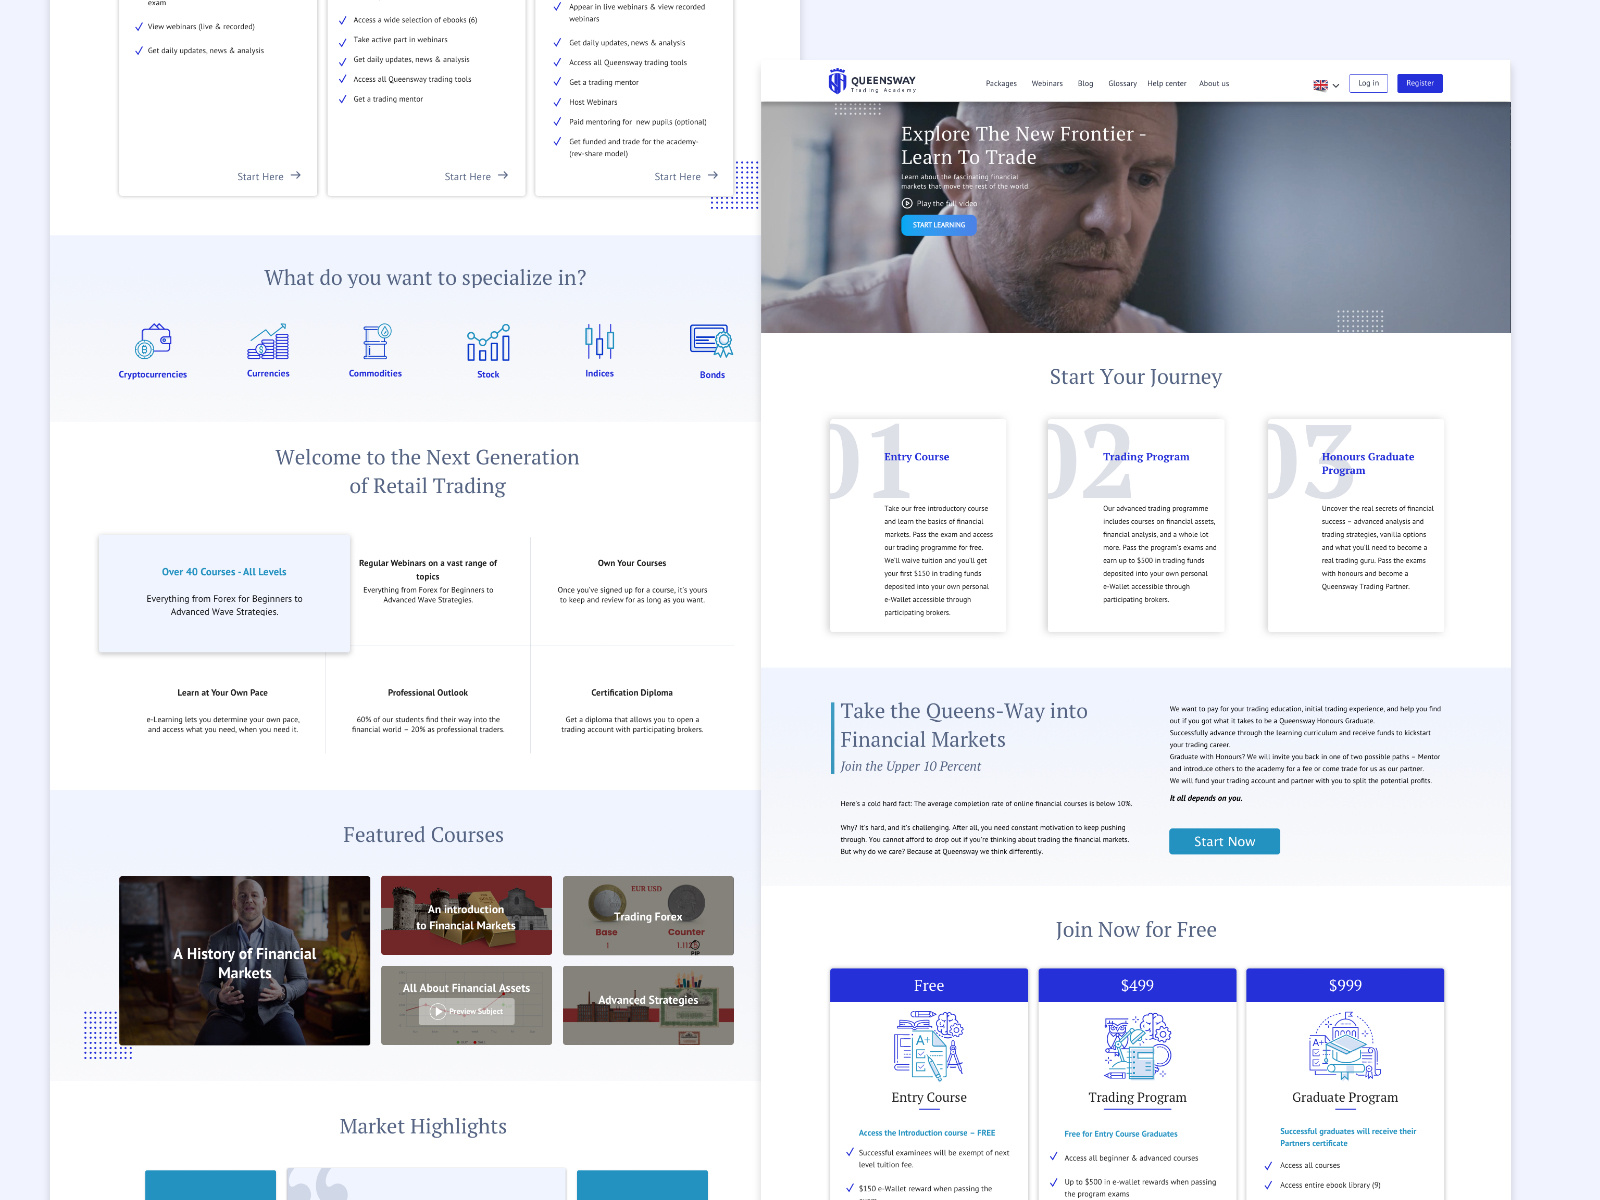Click the Log in button
1600x1200 pixels.
click(1368, 84)
